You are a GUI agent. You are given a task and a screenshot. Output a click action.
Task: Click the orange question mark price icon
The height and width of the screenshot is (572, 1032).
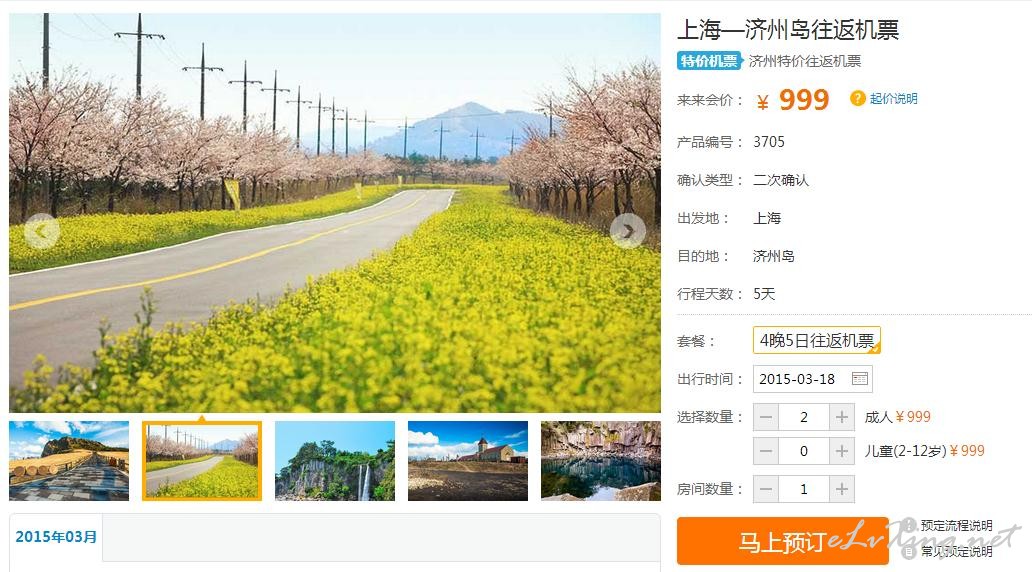coord(857,99)
